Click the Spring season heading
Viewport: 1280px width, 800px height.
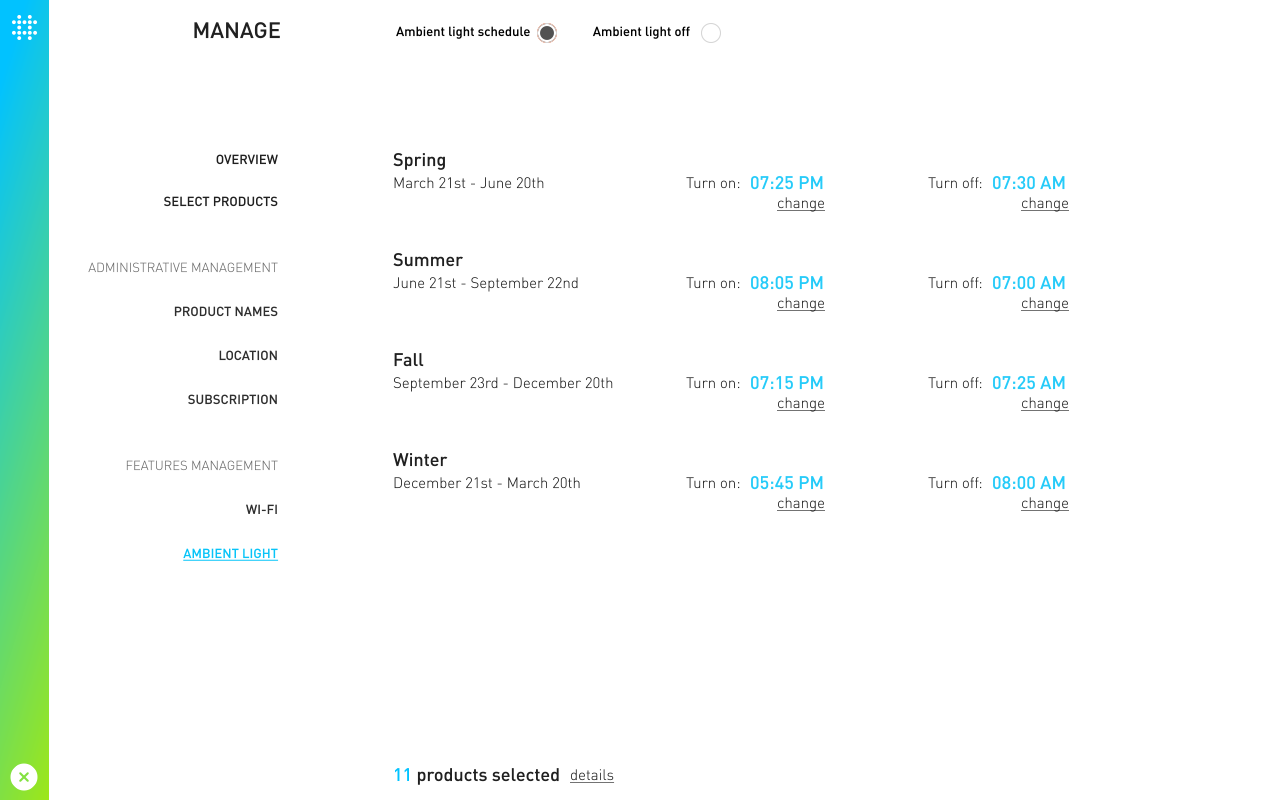[420, 160]
